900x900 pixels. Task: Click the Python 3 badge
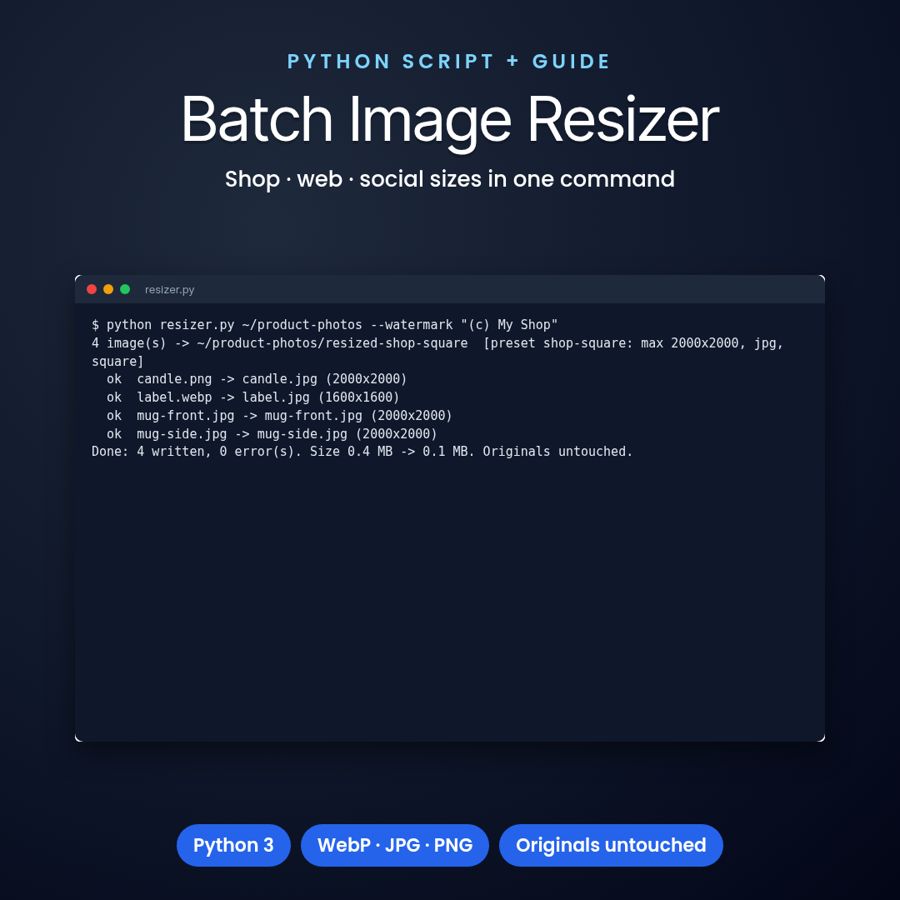(x=234, y=845)
